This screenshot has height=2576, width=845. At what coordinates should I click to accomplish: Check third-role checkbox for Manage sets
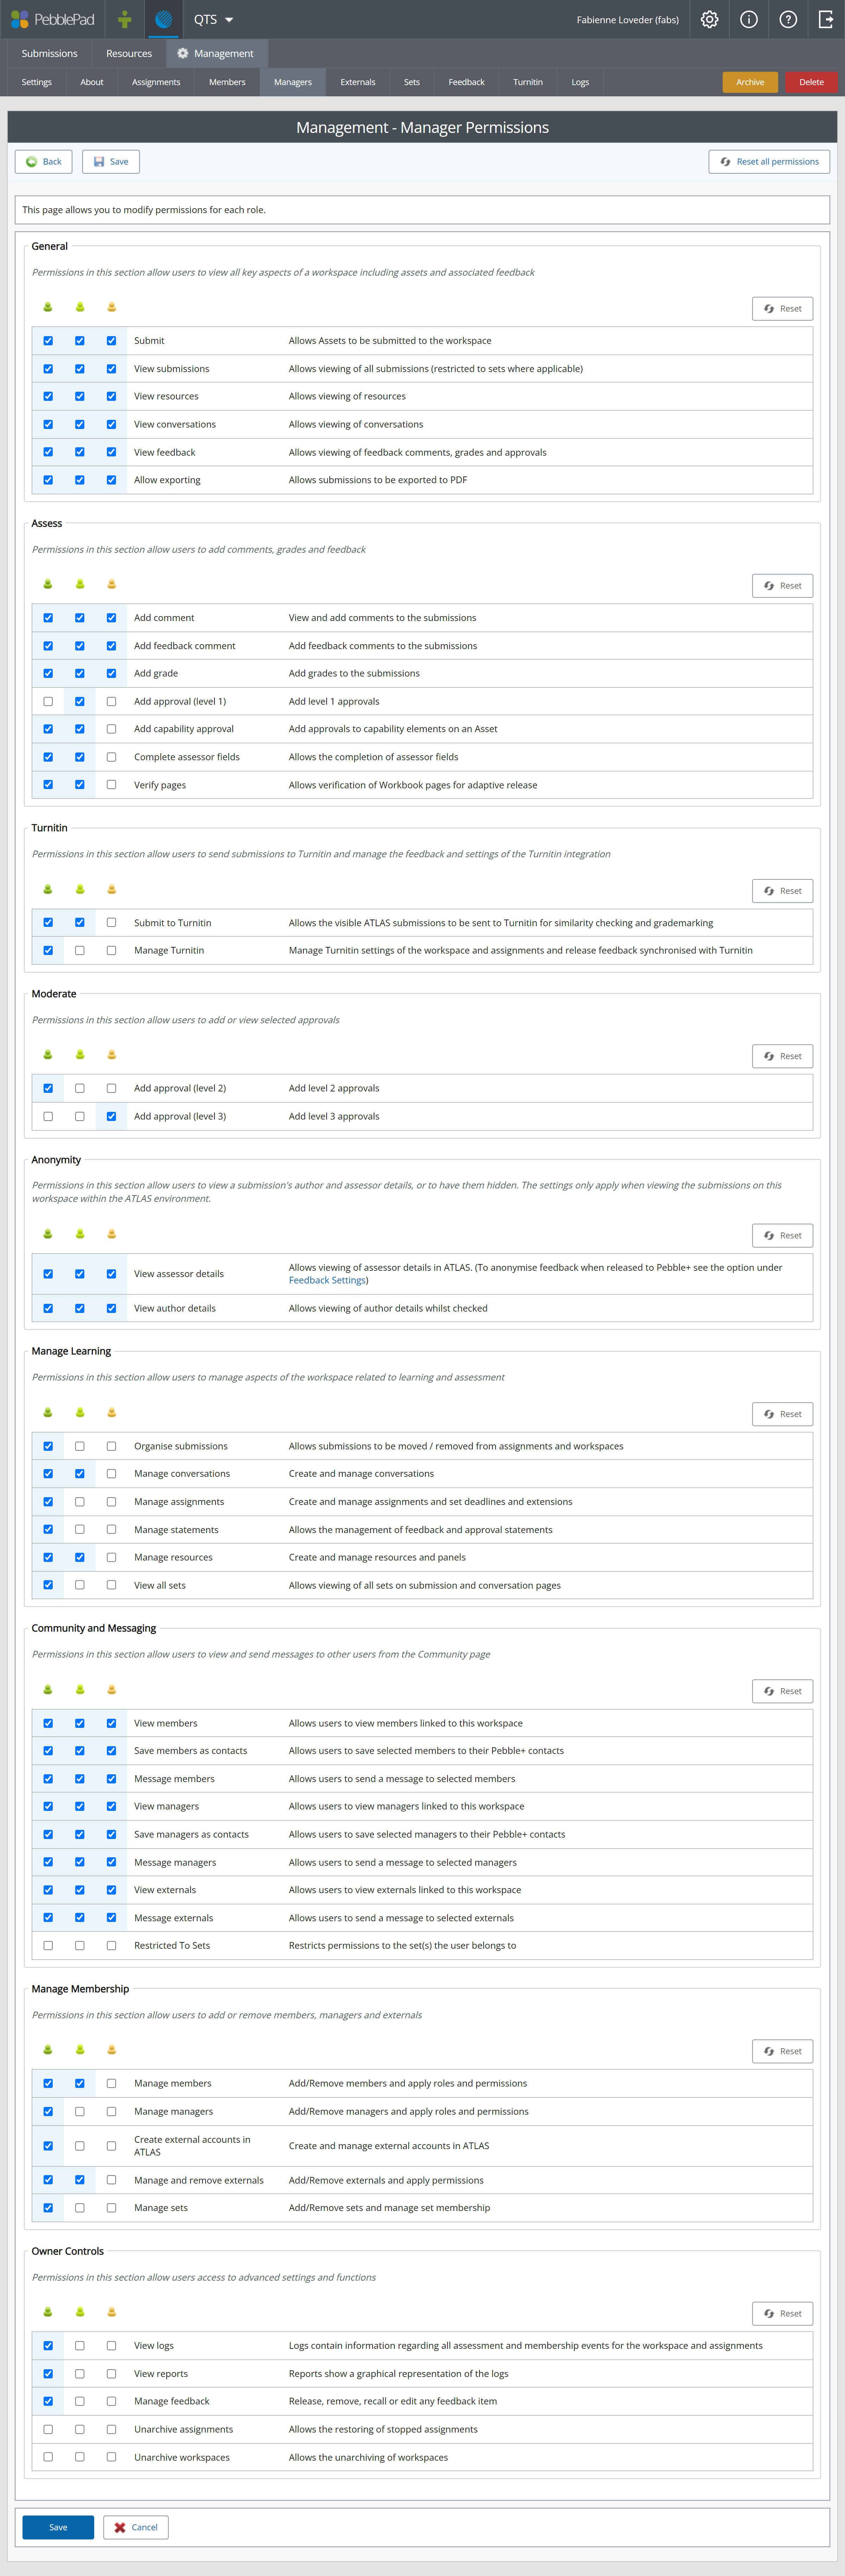[111, 2207]
